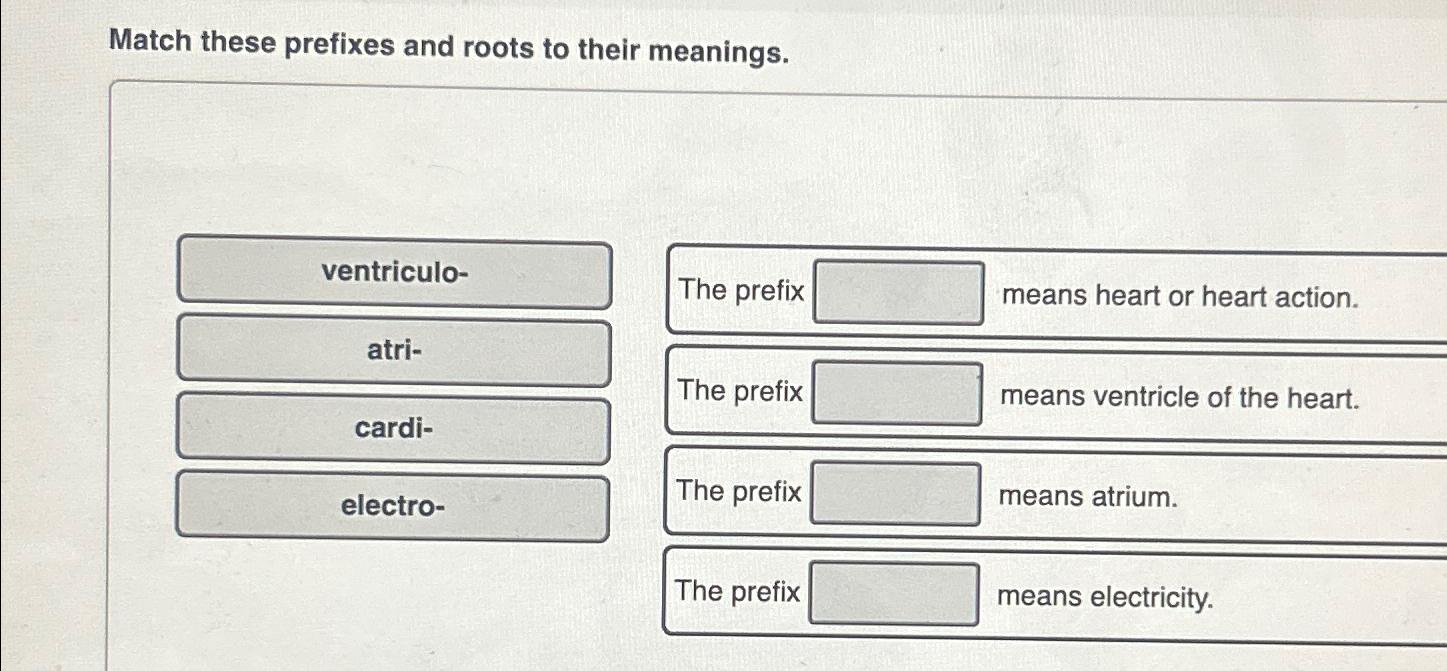Click the text 'means electricity.'
1447x671 pixels.
[x=1104, y=596]
